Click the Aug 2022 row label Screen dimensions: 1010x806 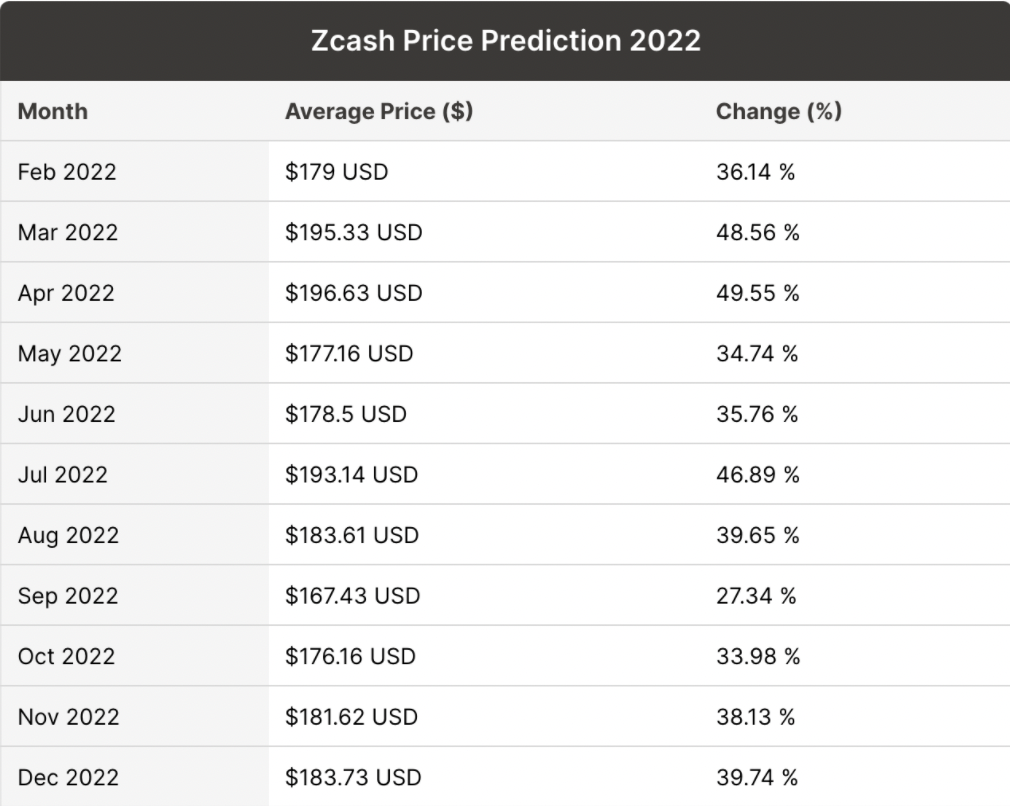pyautogui.click(x=68, y=535)
